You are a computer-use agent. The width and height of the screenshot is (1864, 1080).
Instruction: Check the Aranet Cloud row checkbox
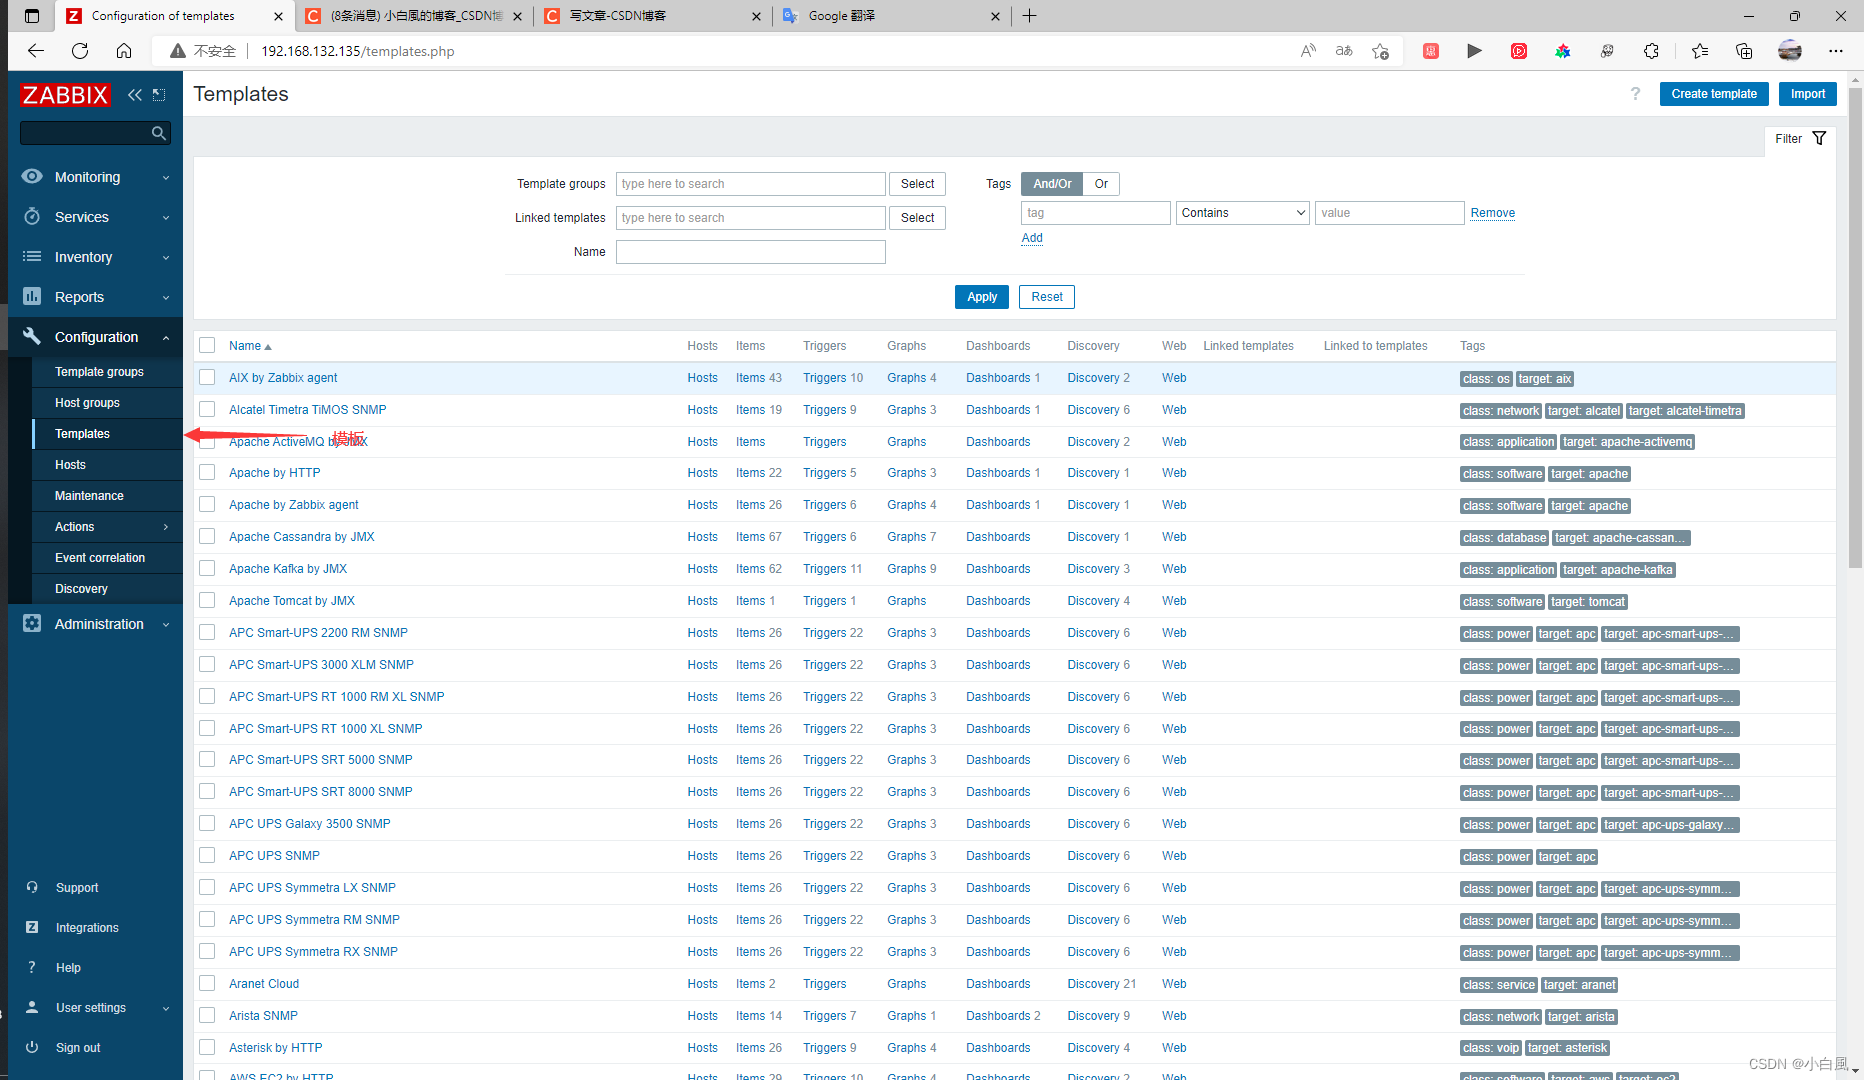pyautogui.click(x=207, y=983)
